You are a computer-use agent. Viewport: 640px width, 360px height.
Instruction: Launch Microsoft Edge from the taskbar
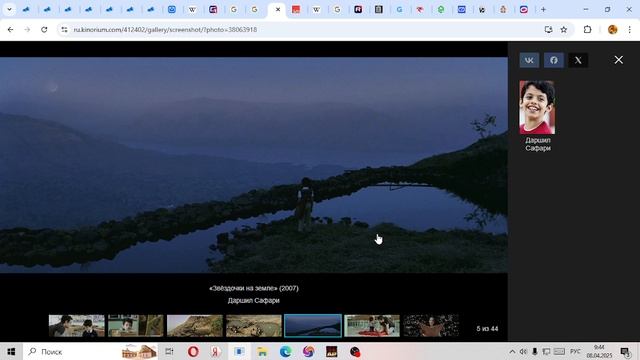tap(286, 351)
